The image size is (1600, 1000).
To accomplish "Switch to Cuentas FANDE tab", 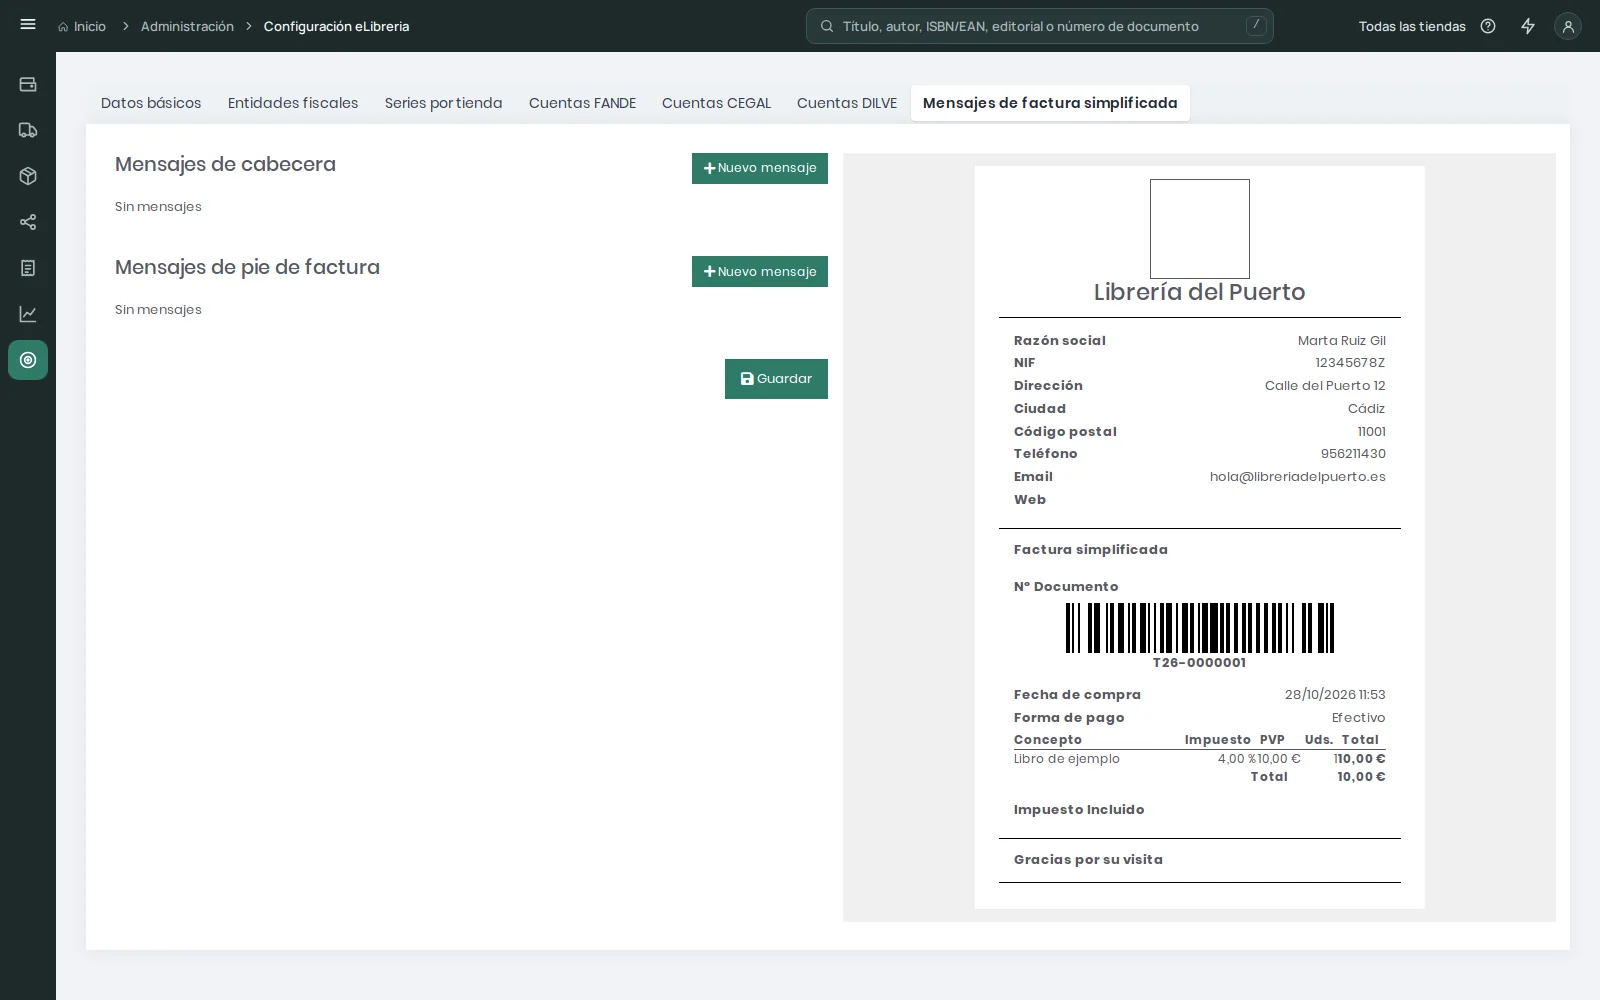I will [582, 103].
